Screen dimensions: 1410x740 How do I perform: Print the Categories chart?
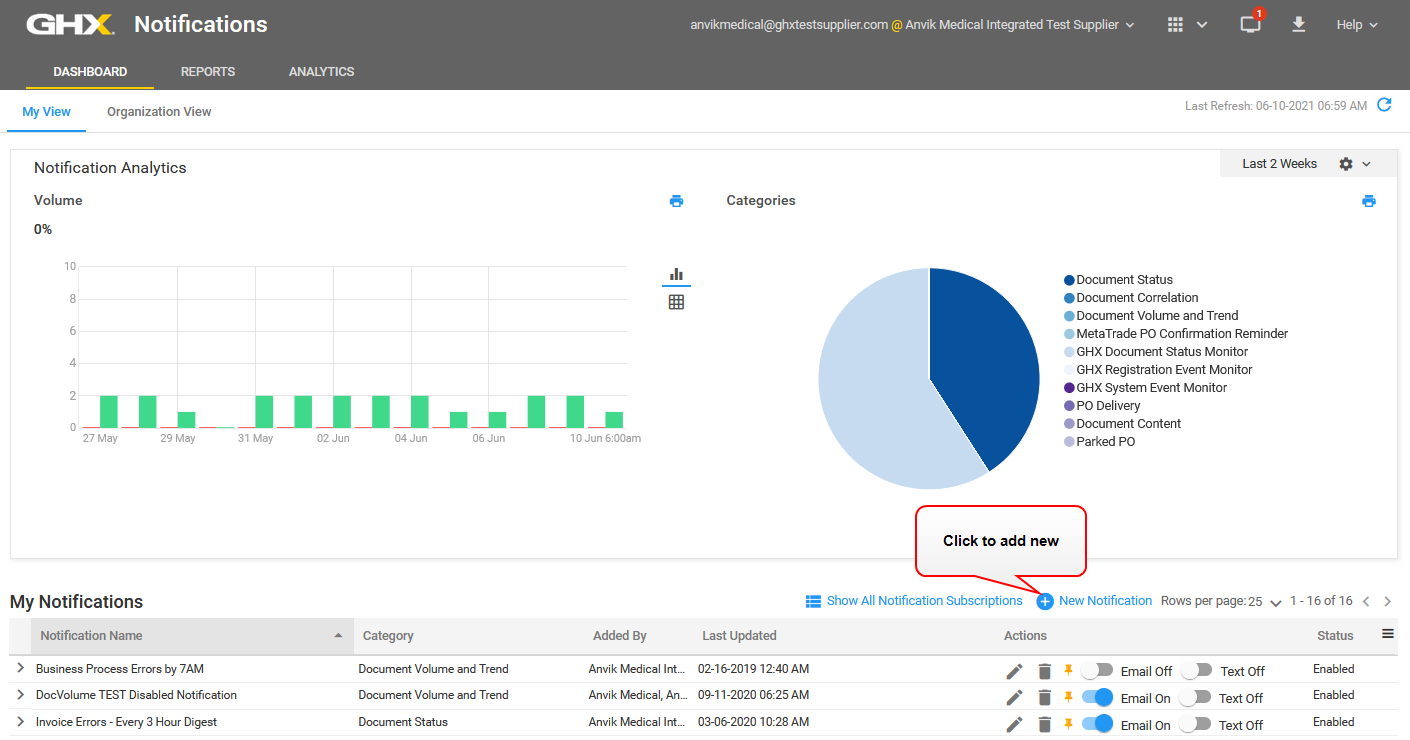[x=1369, y=201]
